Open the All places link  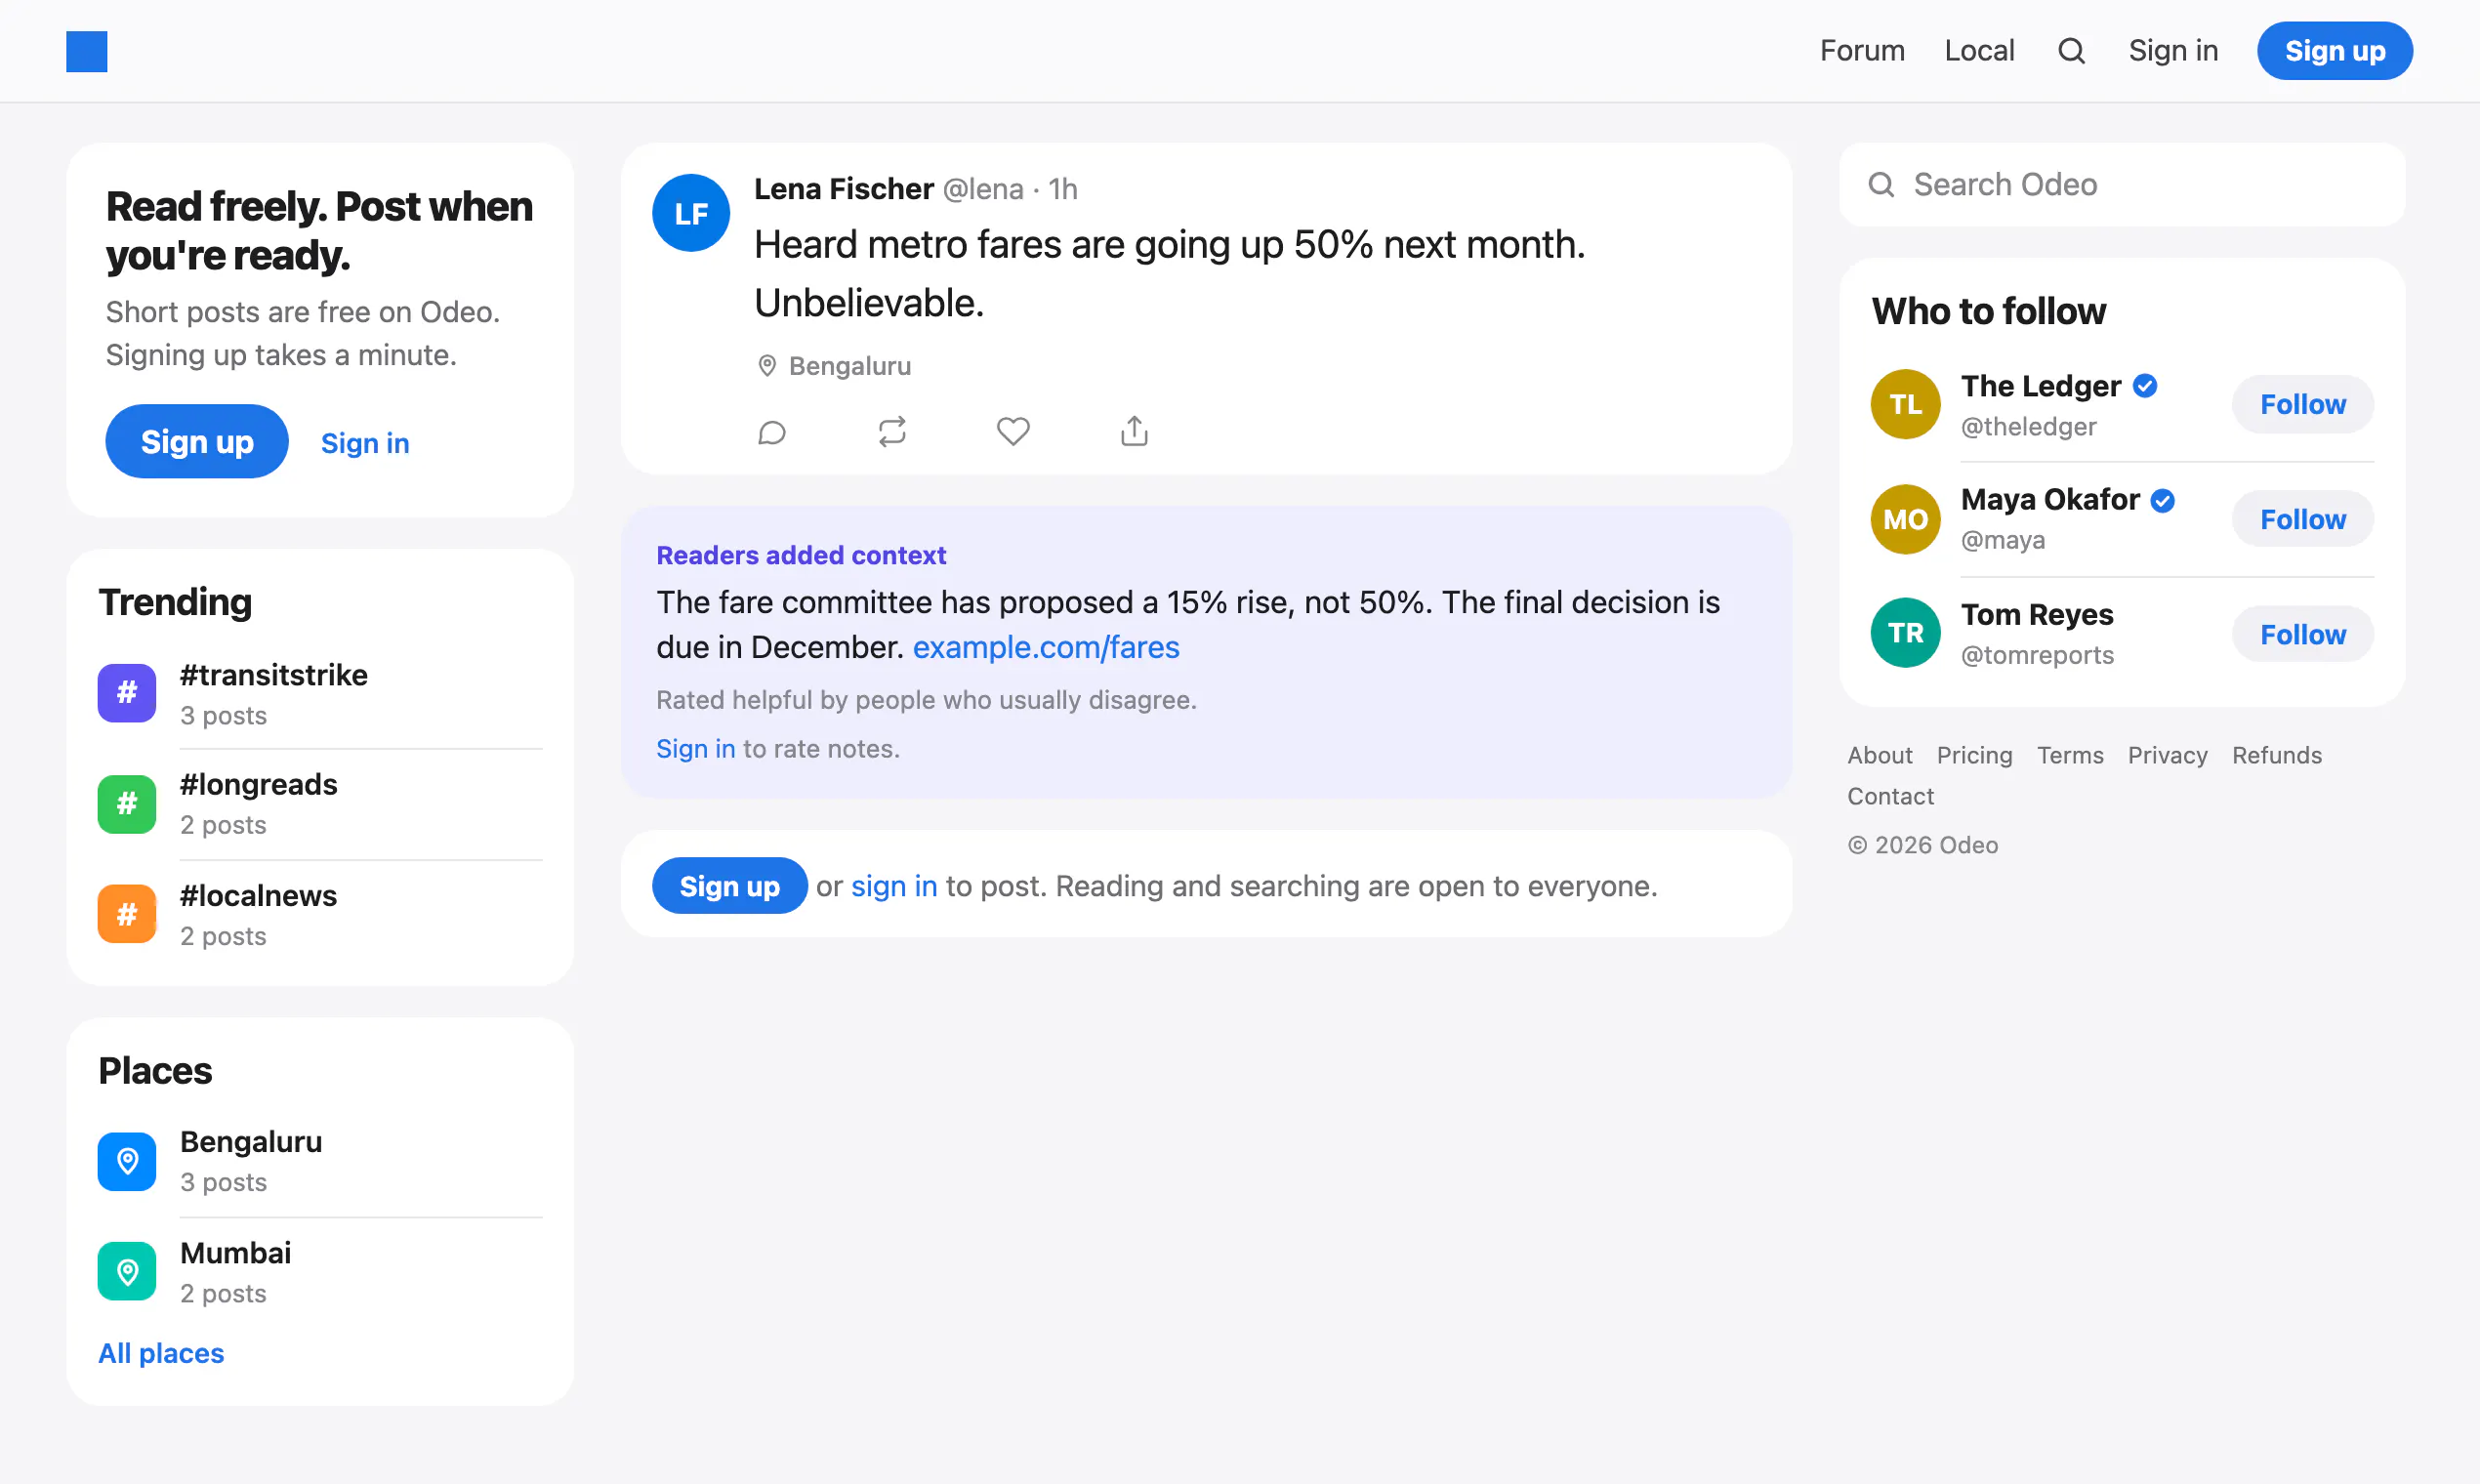[x=161, y=1353]
